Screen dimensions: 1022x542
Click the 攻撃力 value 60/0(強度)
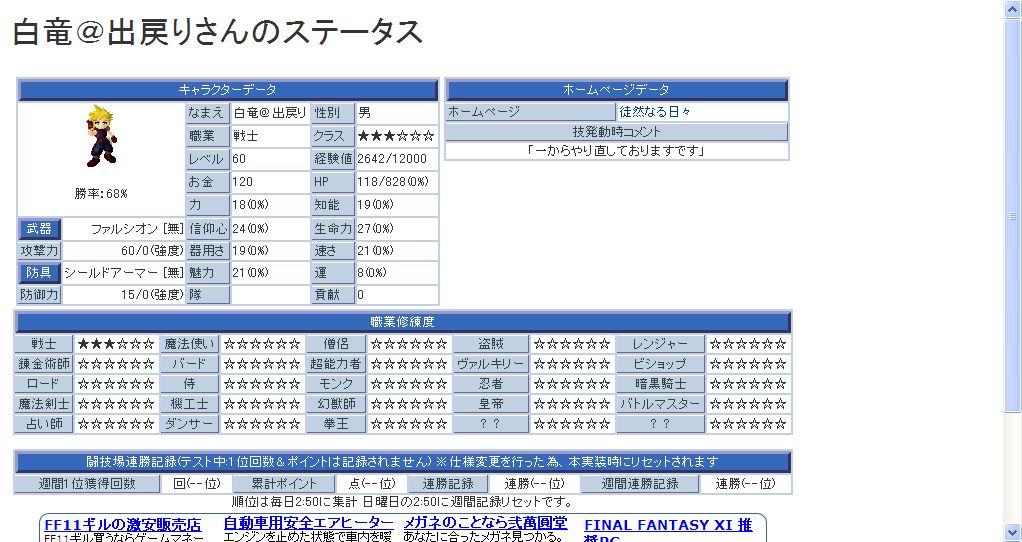click(x=153, y=251)
